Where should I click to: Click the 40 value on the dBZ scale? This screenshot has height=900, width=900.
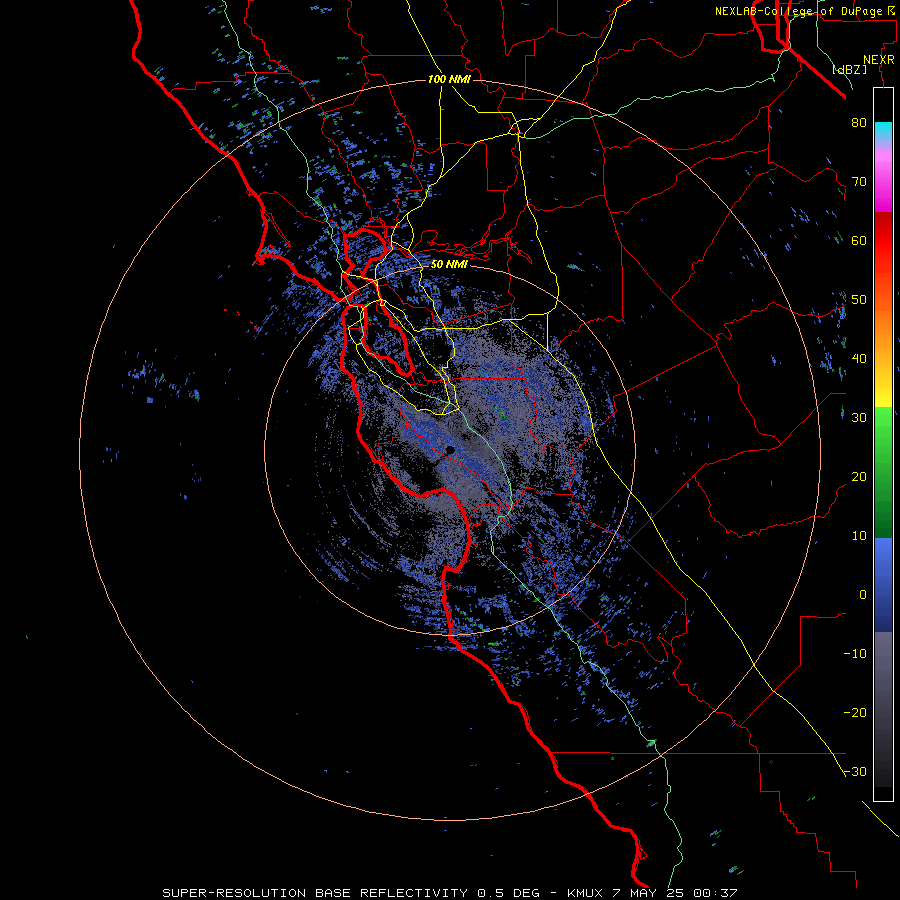[859, 359]
